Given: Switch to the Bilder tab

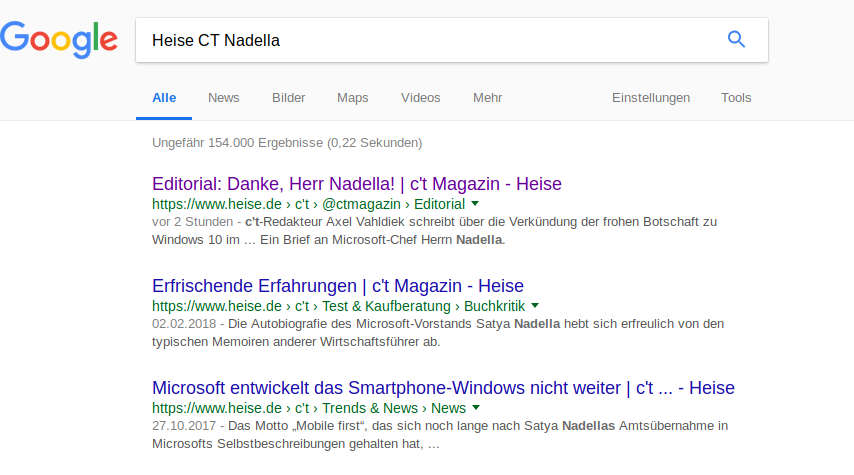Looking at the screenshot, I should tap(288, 98).
